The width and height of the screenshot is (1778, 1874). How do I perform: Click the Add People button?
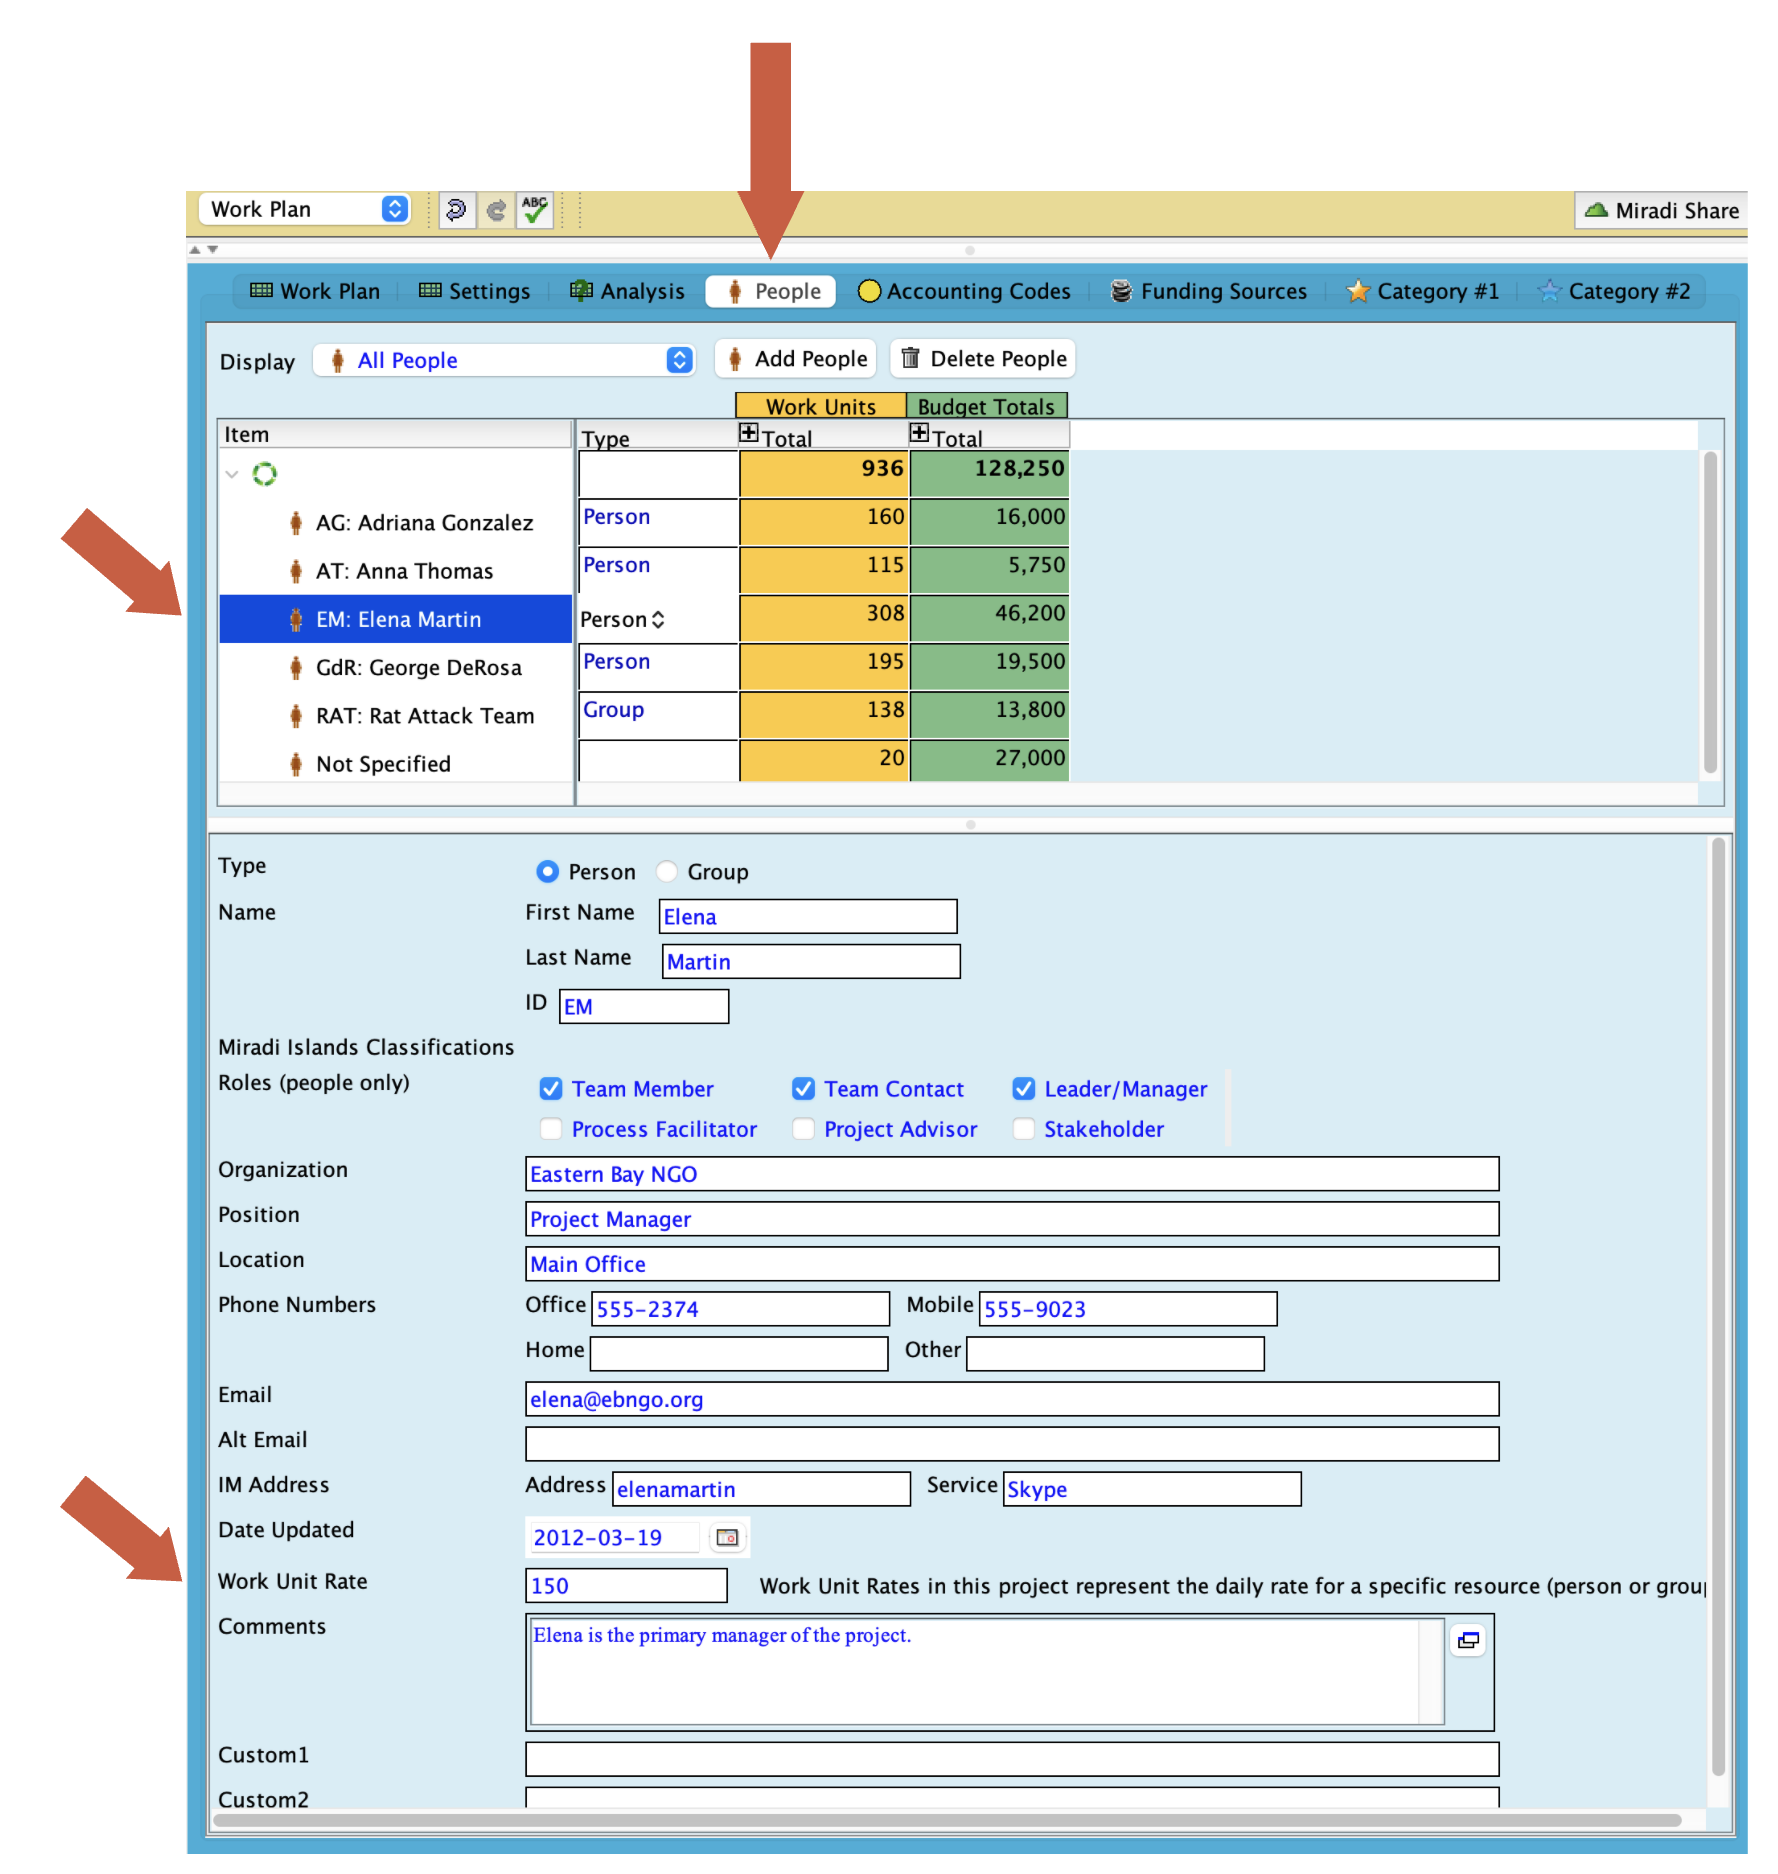[x=796, y=359]
